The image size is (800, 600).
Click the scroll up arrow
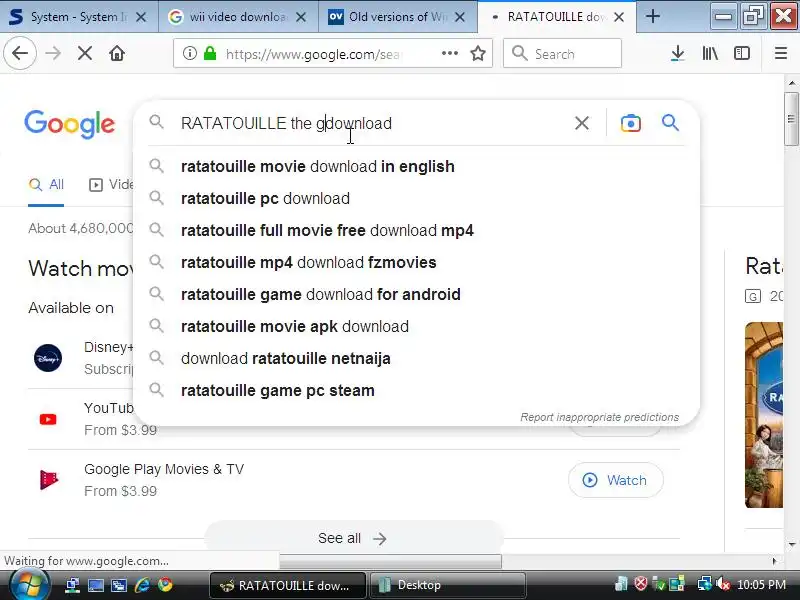[791, 82]
